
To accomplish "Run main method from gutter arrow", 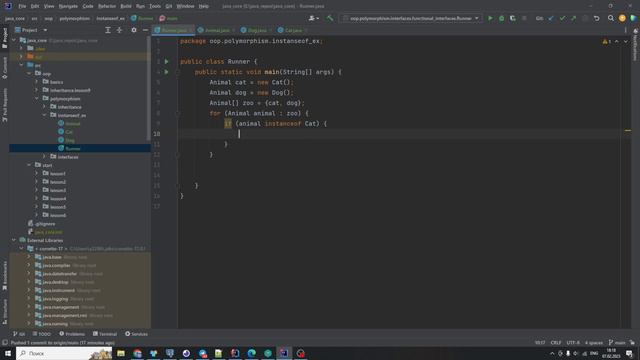I will tap(167, 72).
